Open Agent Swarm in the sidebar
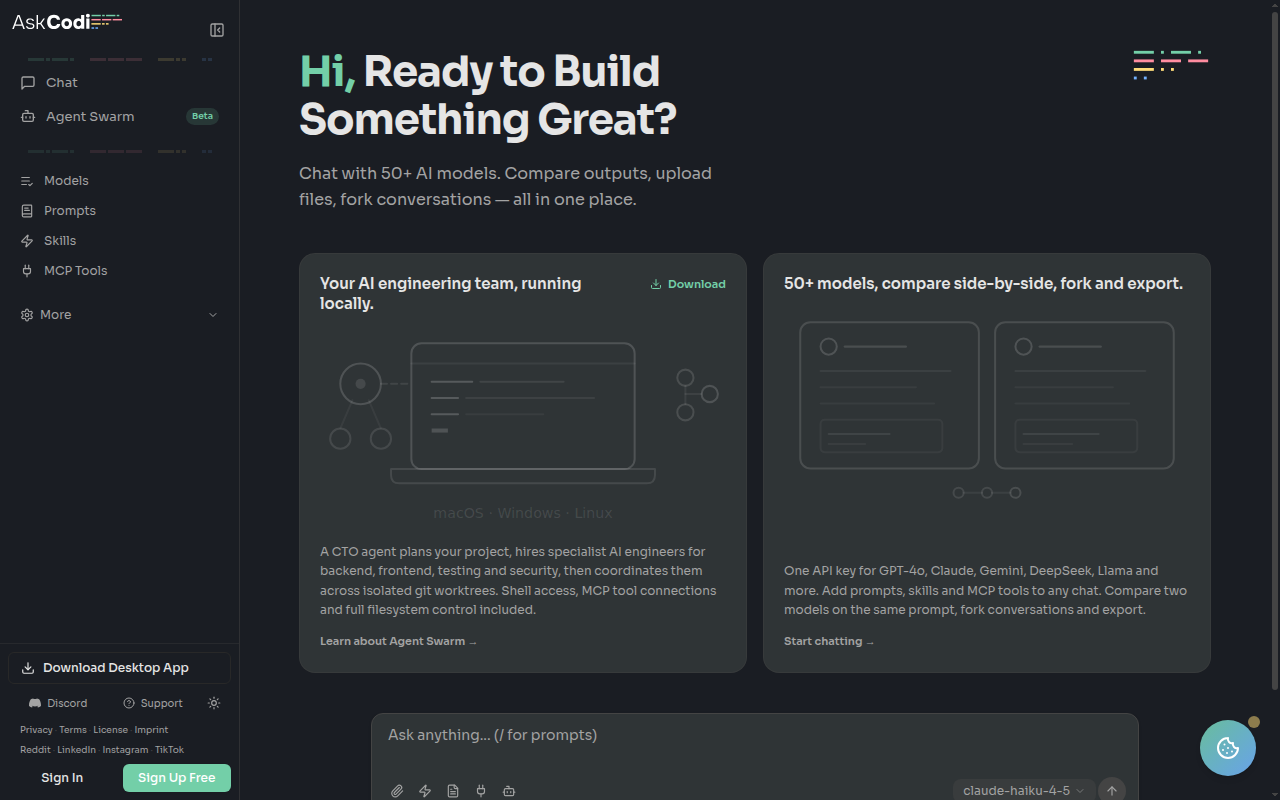Screen dimensions: 1280x800 click(120, 116)
